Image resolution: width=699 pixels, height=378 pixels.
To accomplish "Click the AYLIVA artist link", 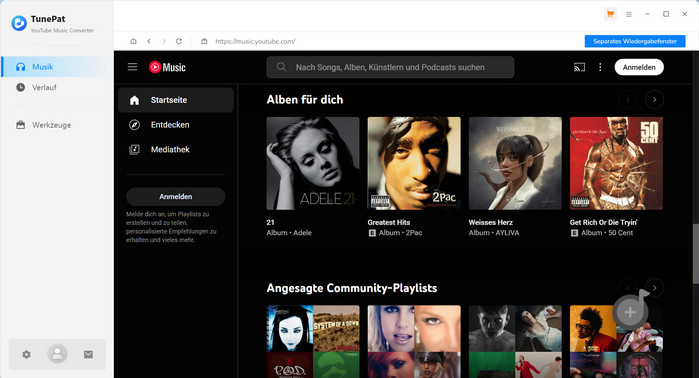I will pyautogui.click(x=507, y=233).
